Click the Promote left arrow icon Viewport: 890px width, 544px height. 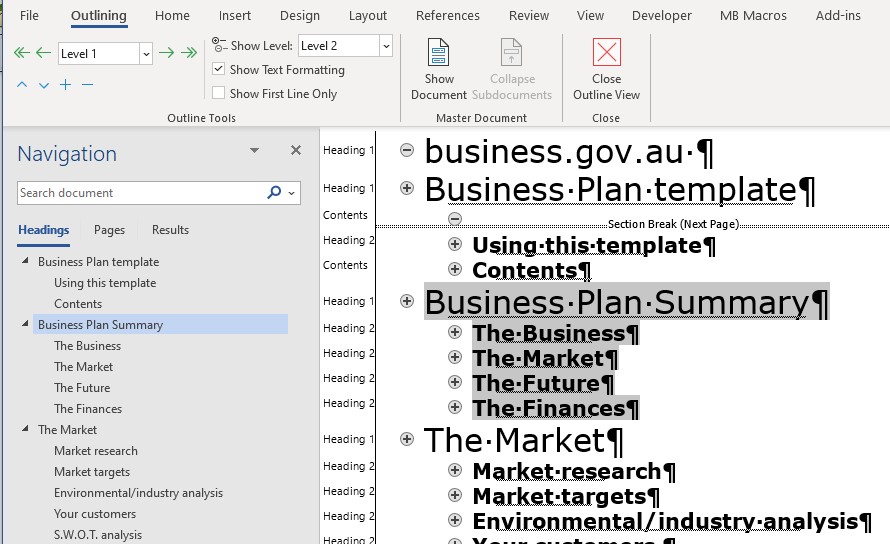(x=43, y=53)
